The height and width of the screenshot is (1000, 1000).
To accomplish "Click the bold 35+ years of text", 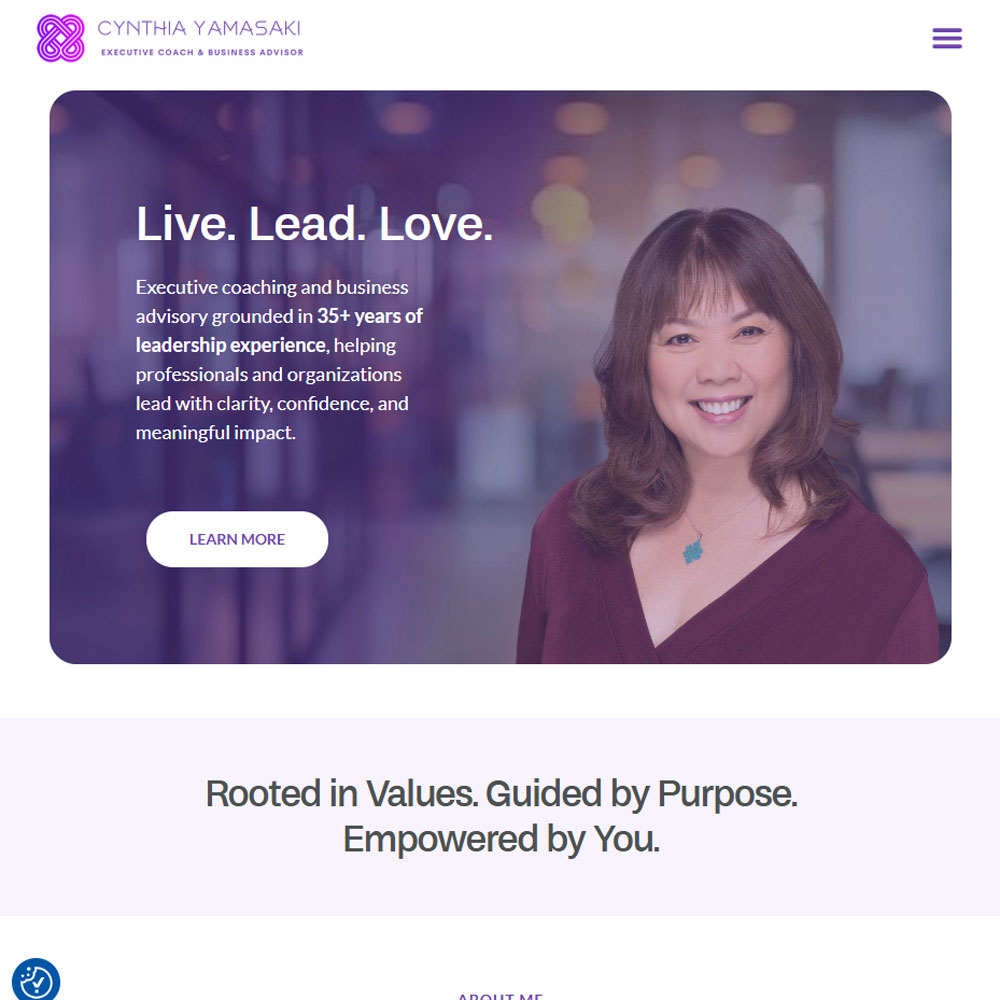I will pyautogui.click(x=370, y=316).
